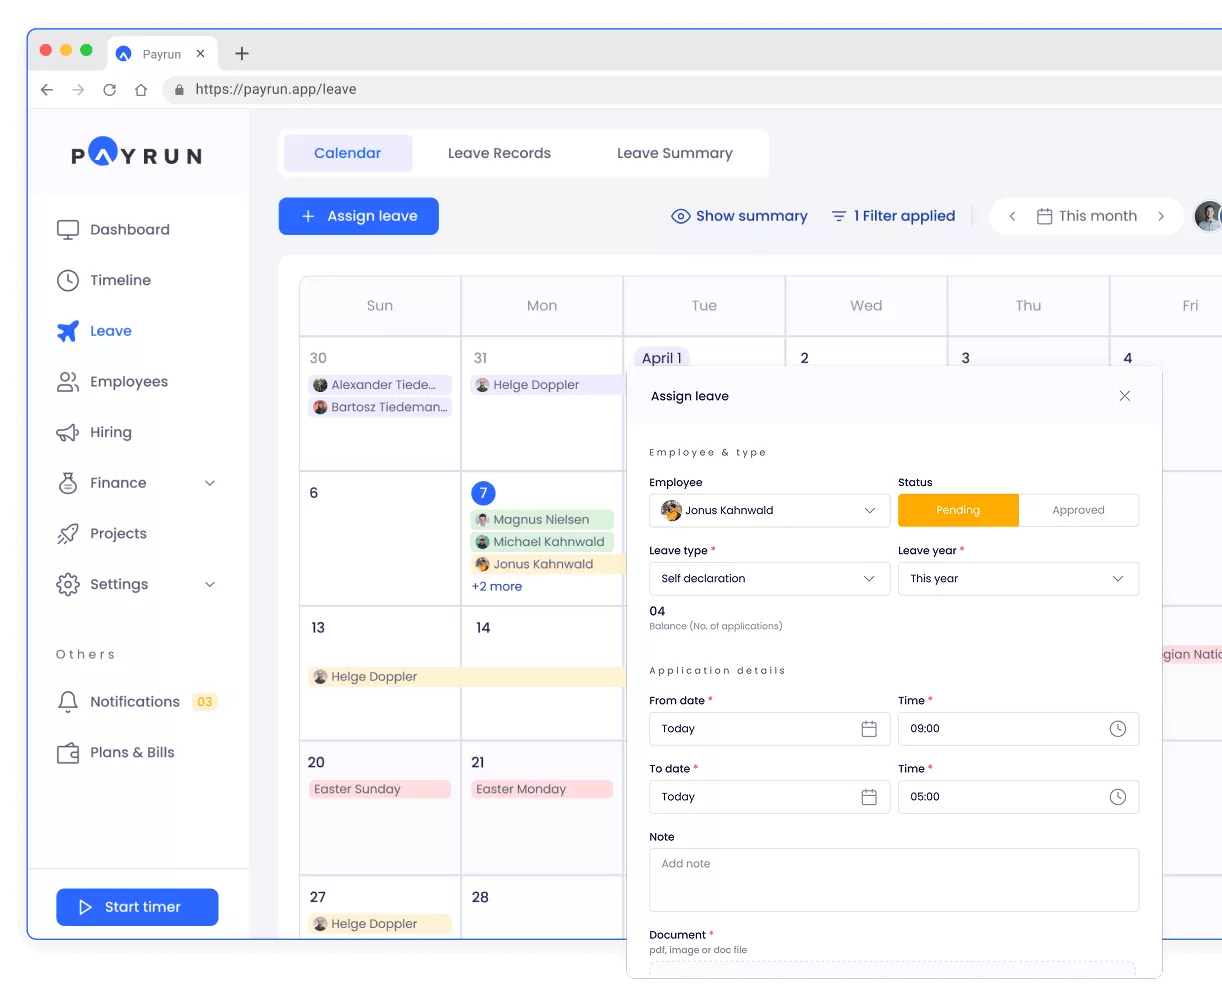Set leave status to Approved
The width and height of the screenshot is (1222, 989).
point(1078,510)
